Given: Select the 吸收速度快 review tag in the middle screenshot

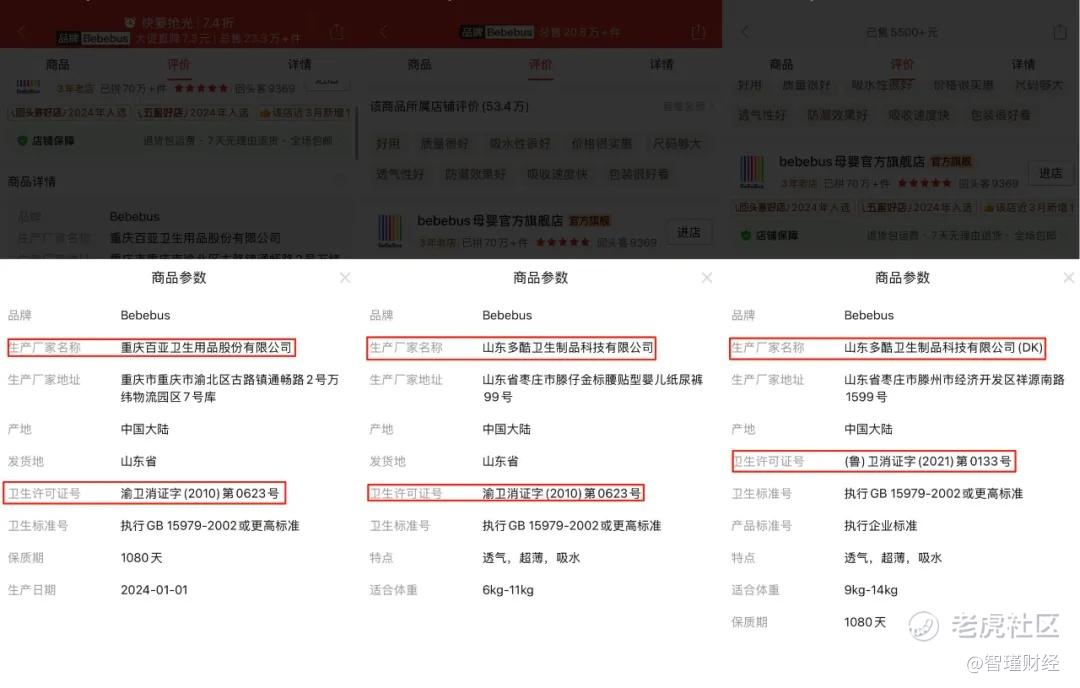Looking at the screenshot, I should pyautogui.click(x=557, y=174).
